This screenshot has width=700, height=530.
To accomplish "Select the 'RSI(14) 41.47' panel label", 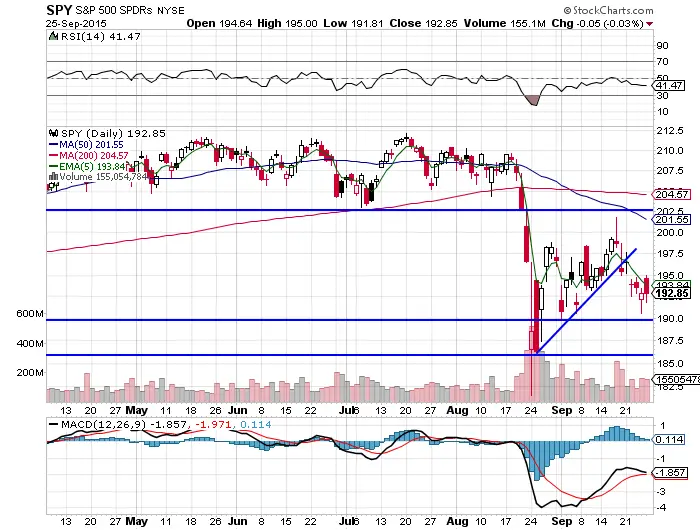I will [100, 36].
